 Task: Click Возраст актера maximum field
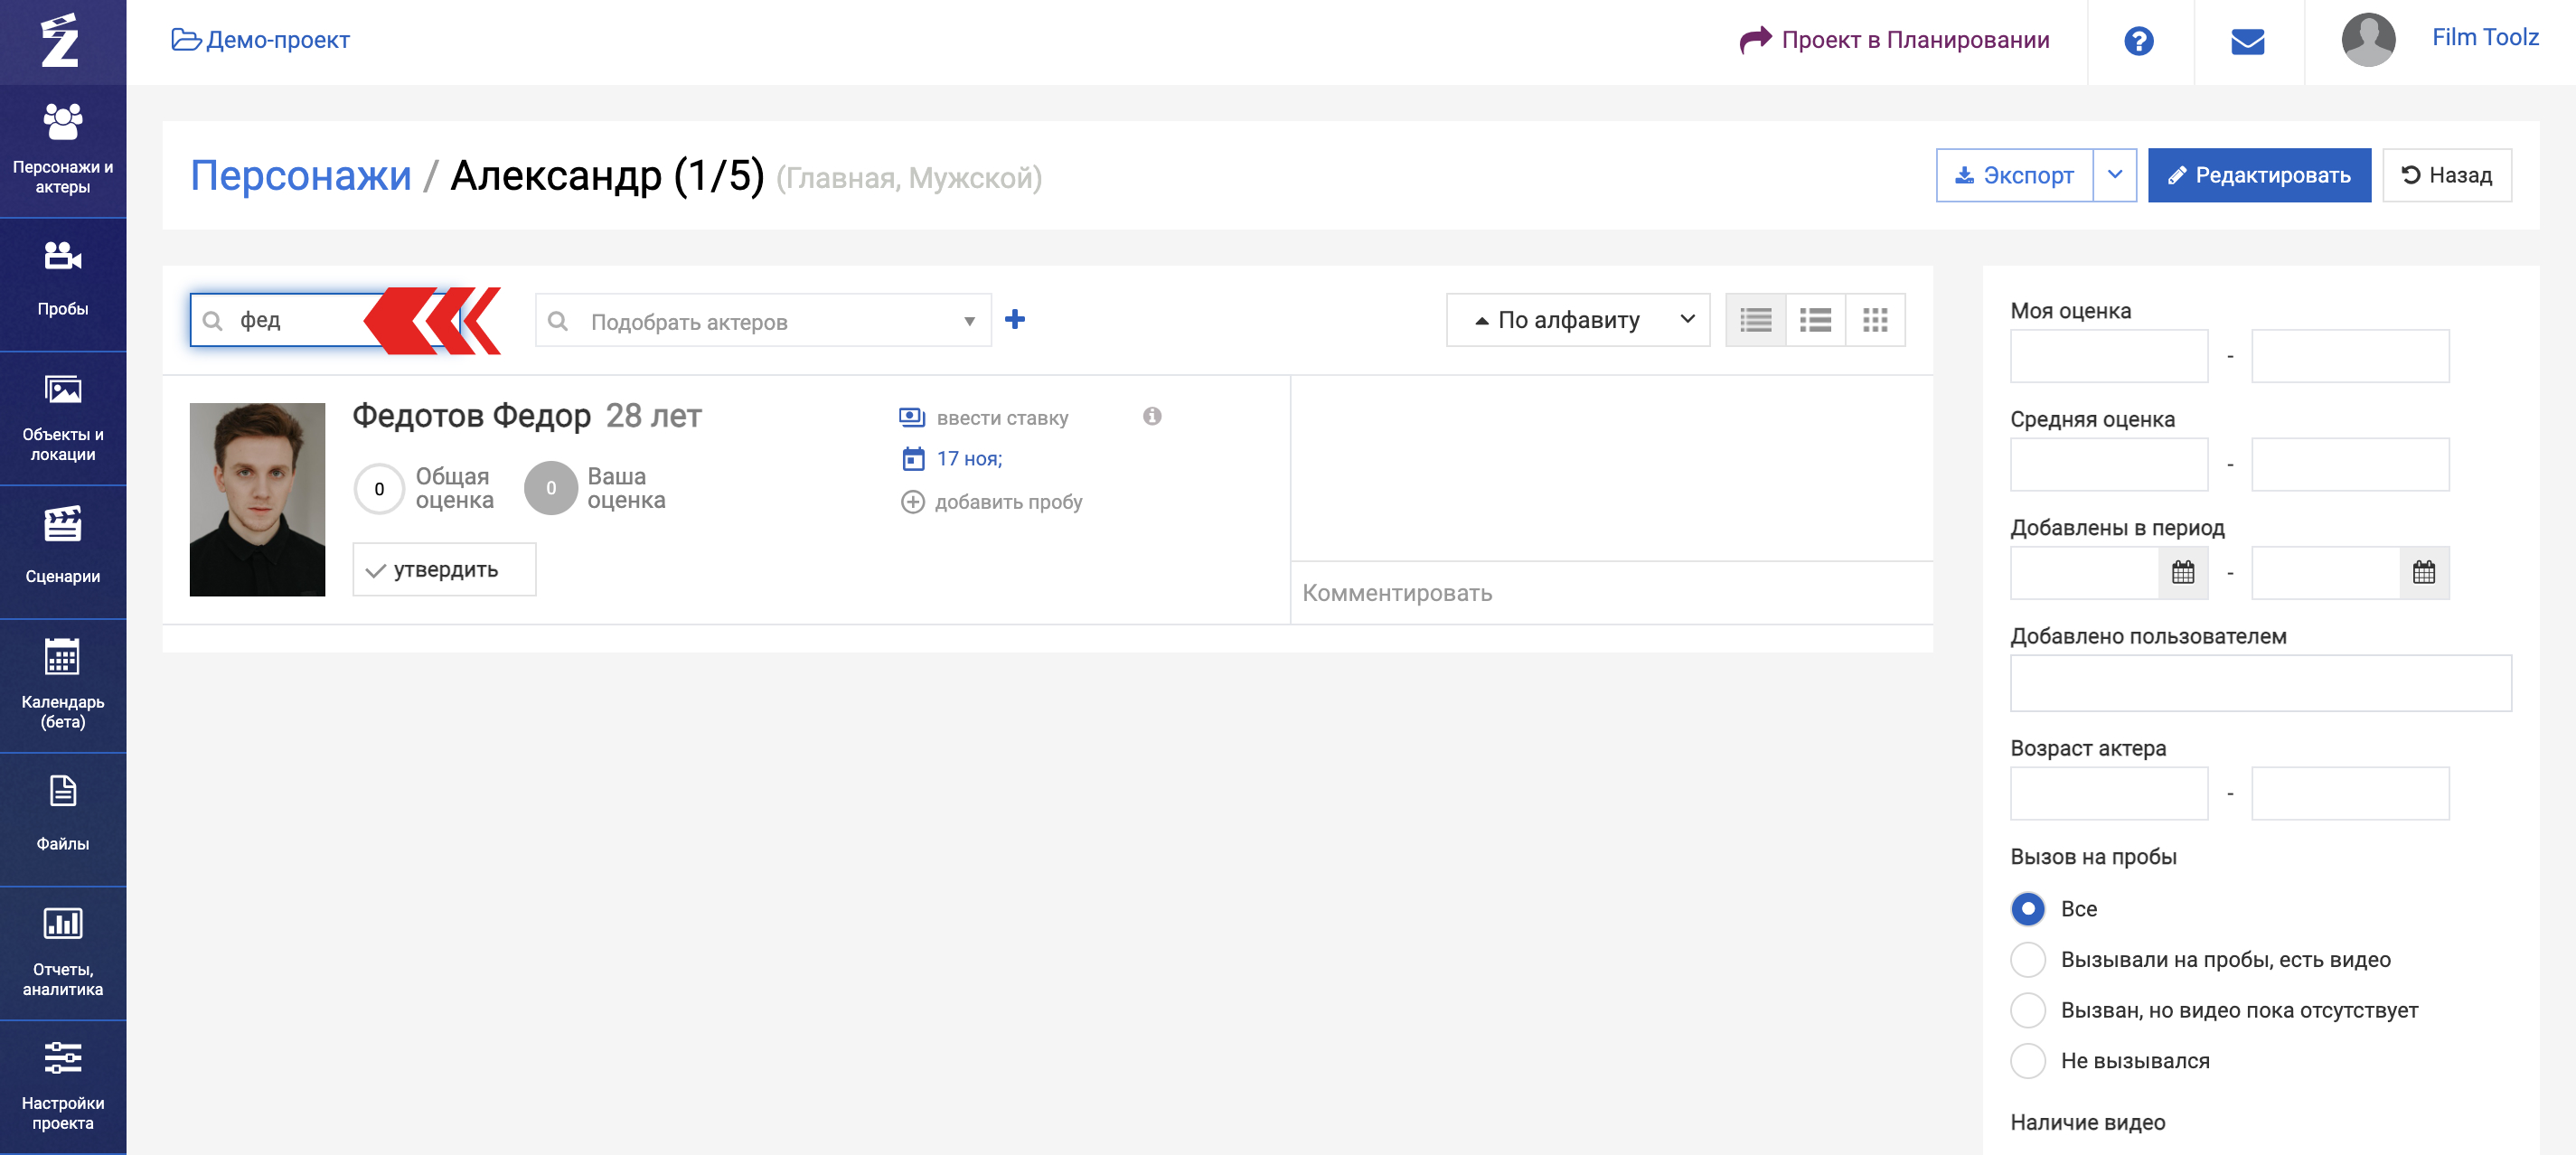2349,793
